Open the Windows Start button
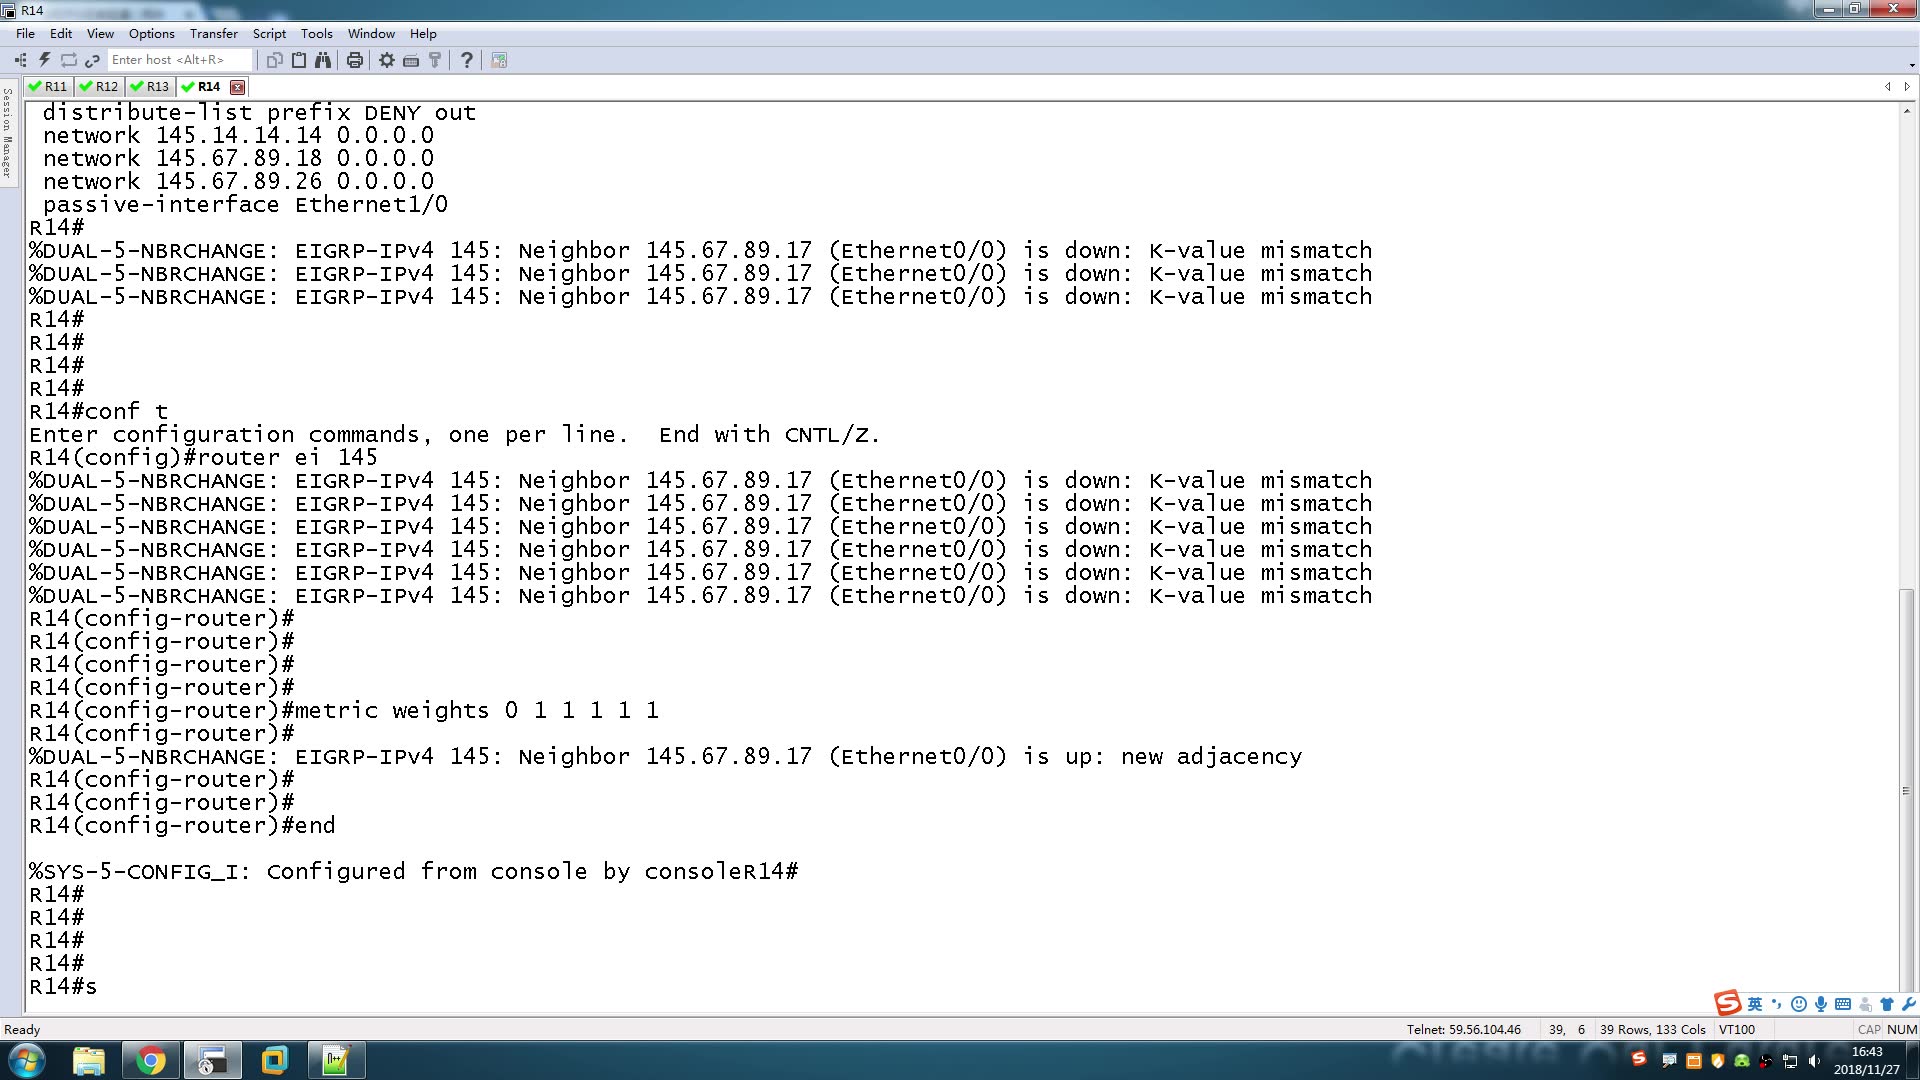Image resolution: width=1920 pixels, height=1080 pixels. click(27, 1061)
